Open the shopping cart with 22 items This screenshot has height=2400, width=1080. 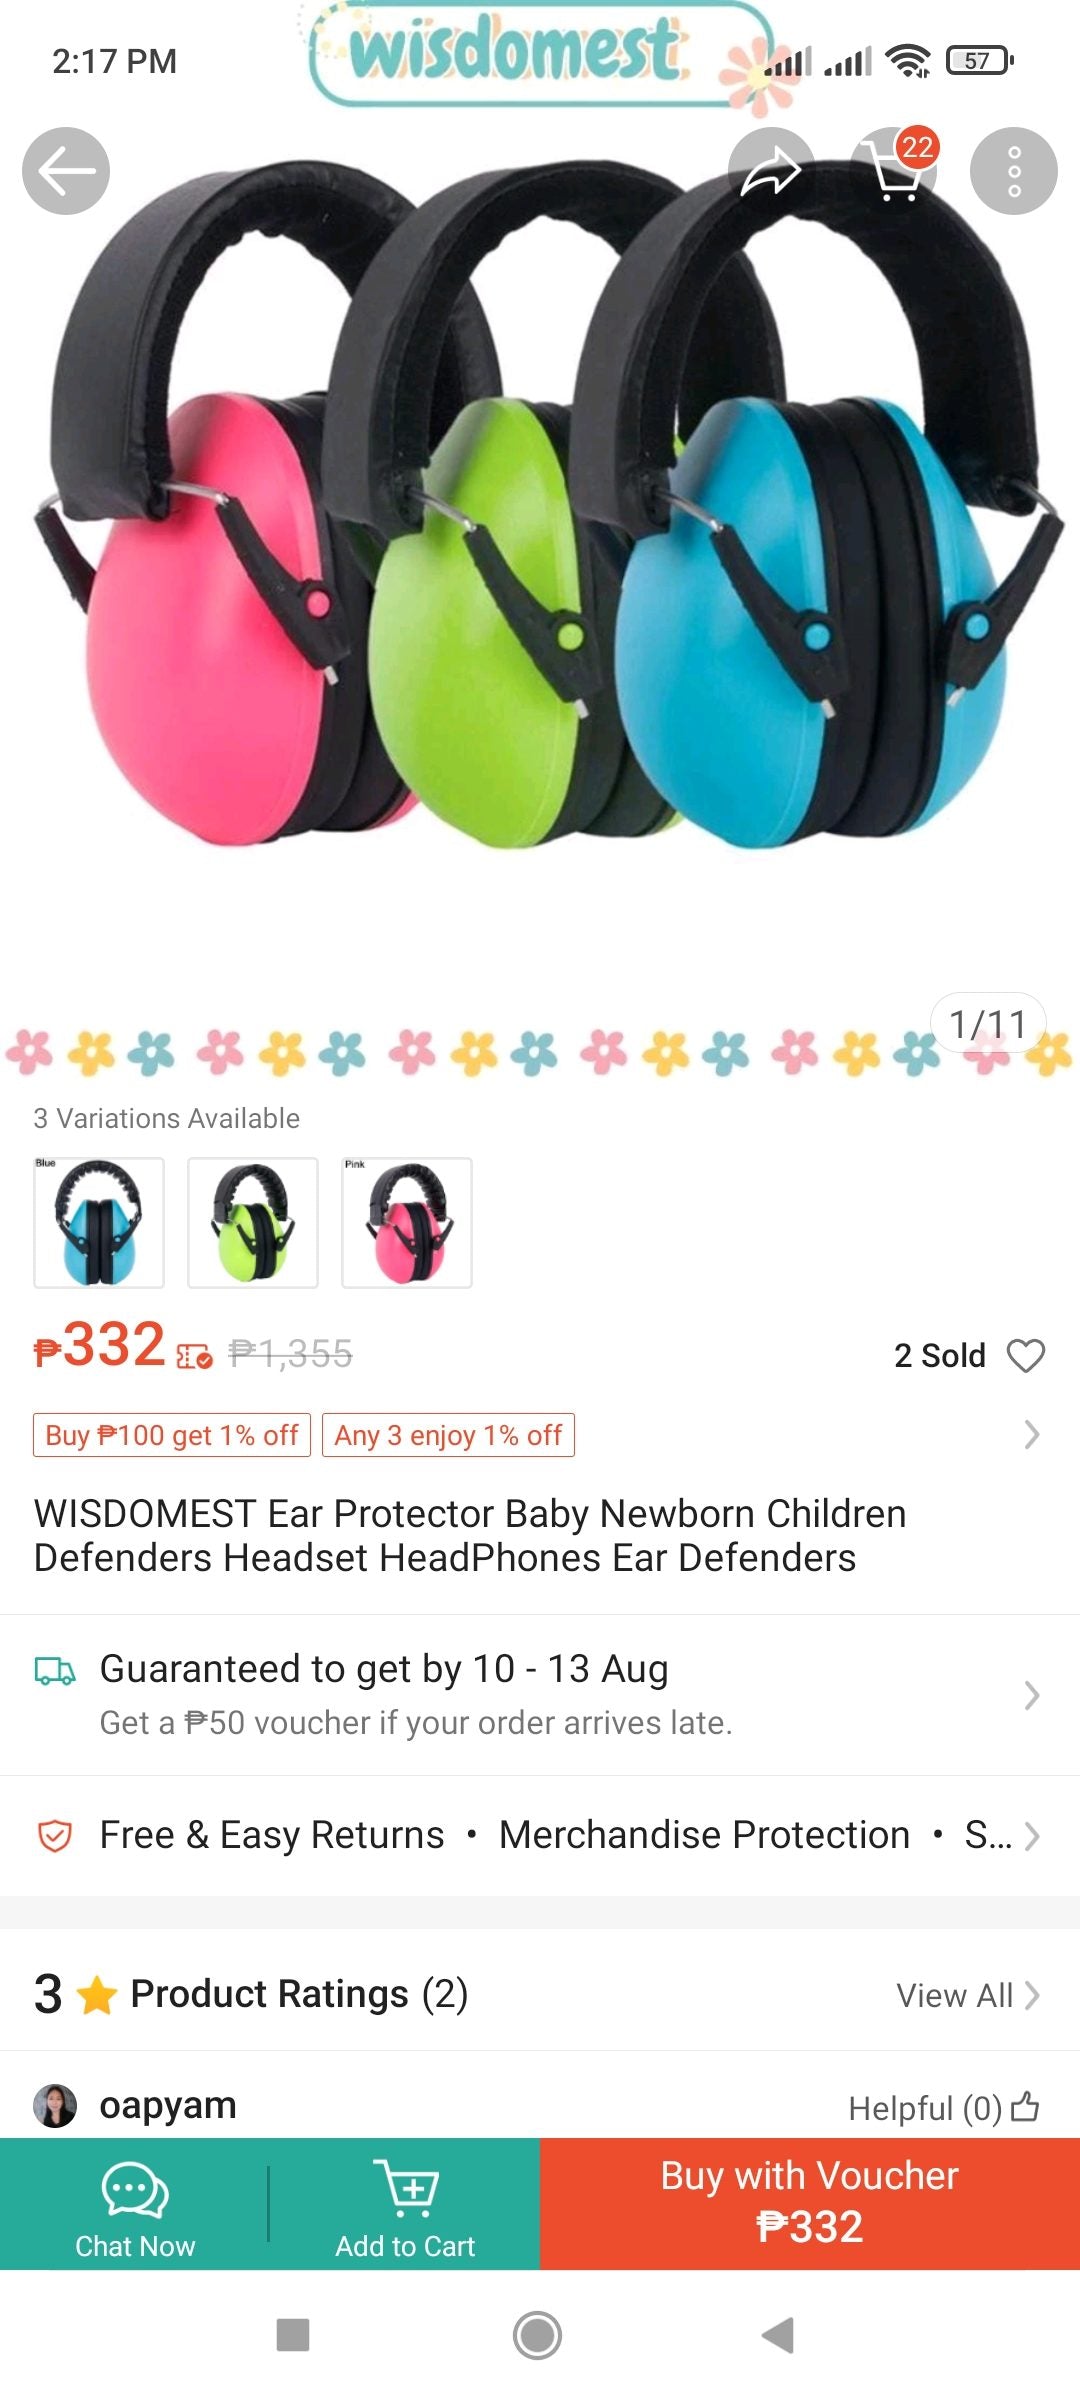(896, 171)
